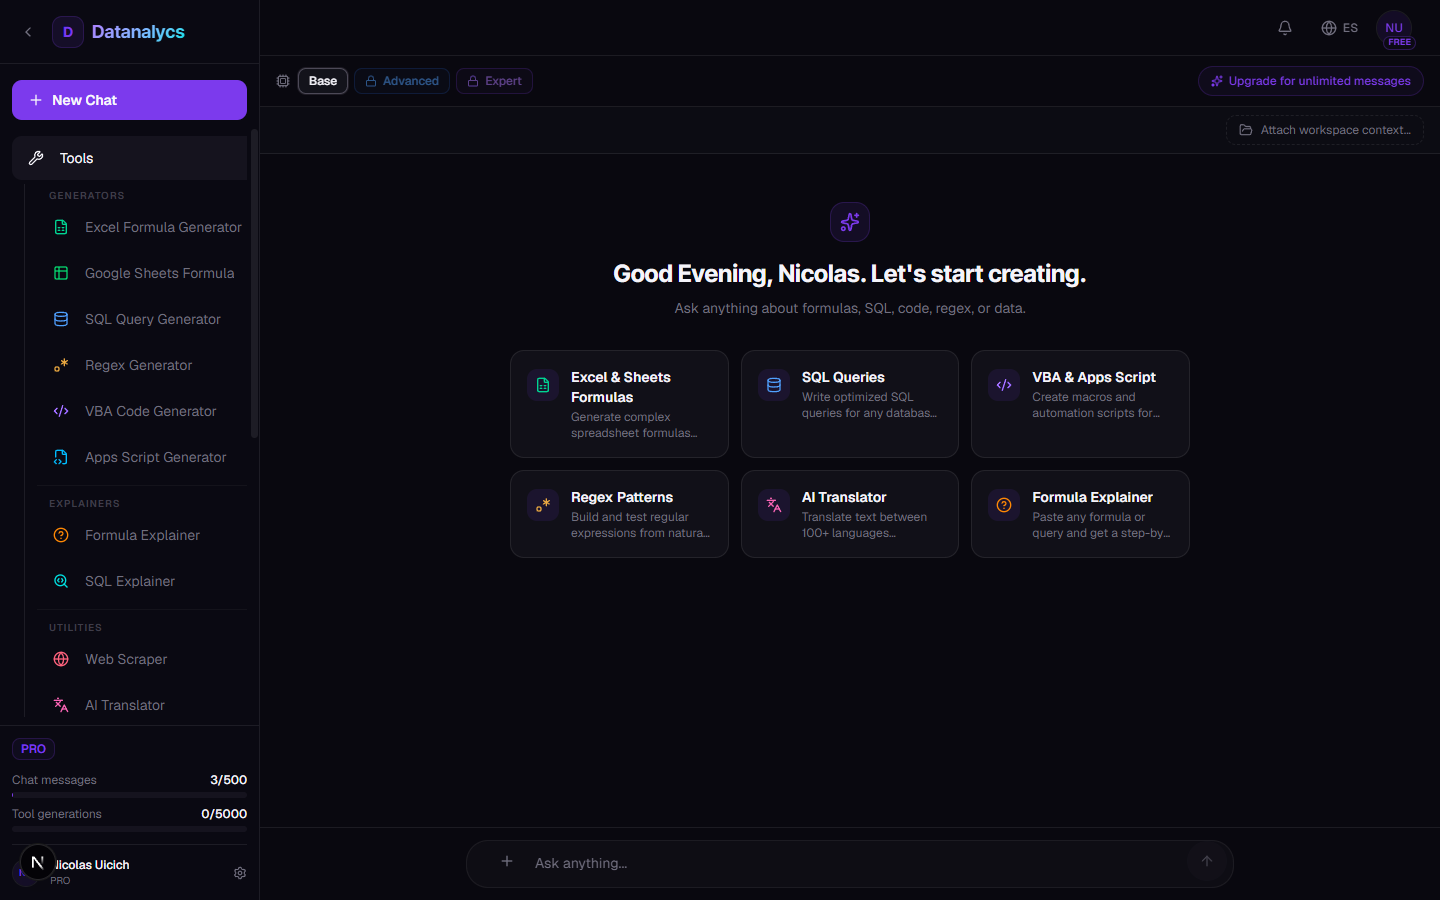This screenshot has height=900, width=1440.
Task: Select the Regex Generator tool
Action: click(x=139, y=365)
